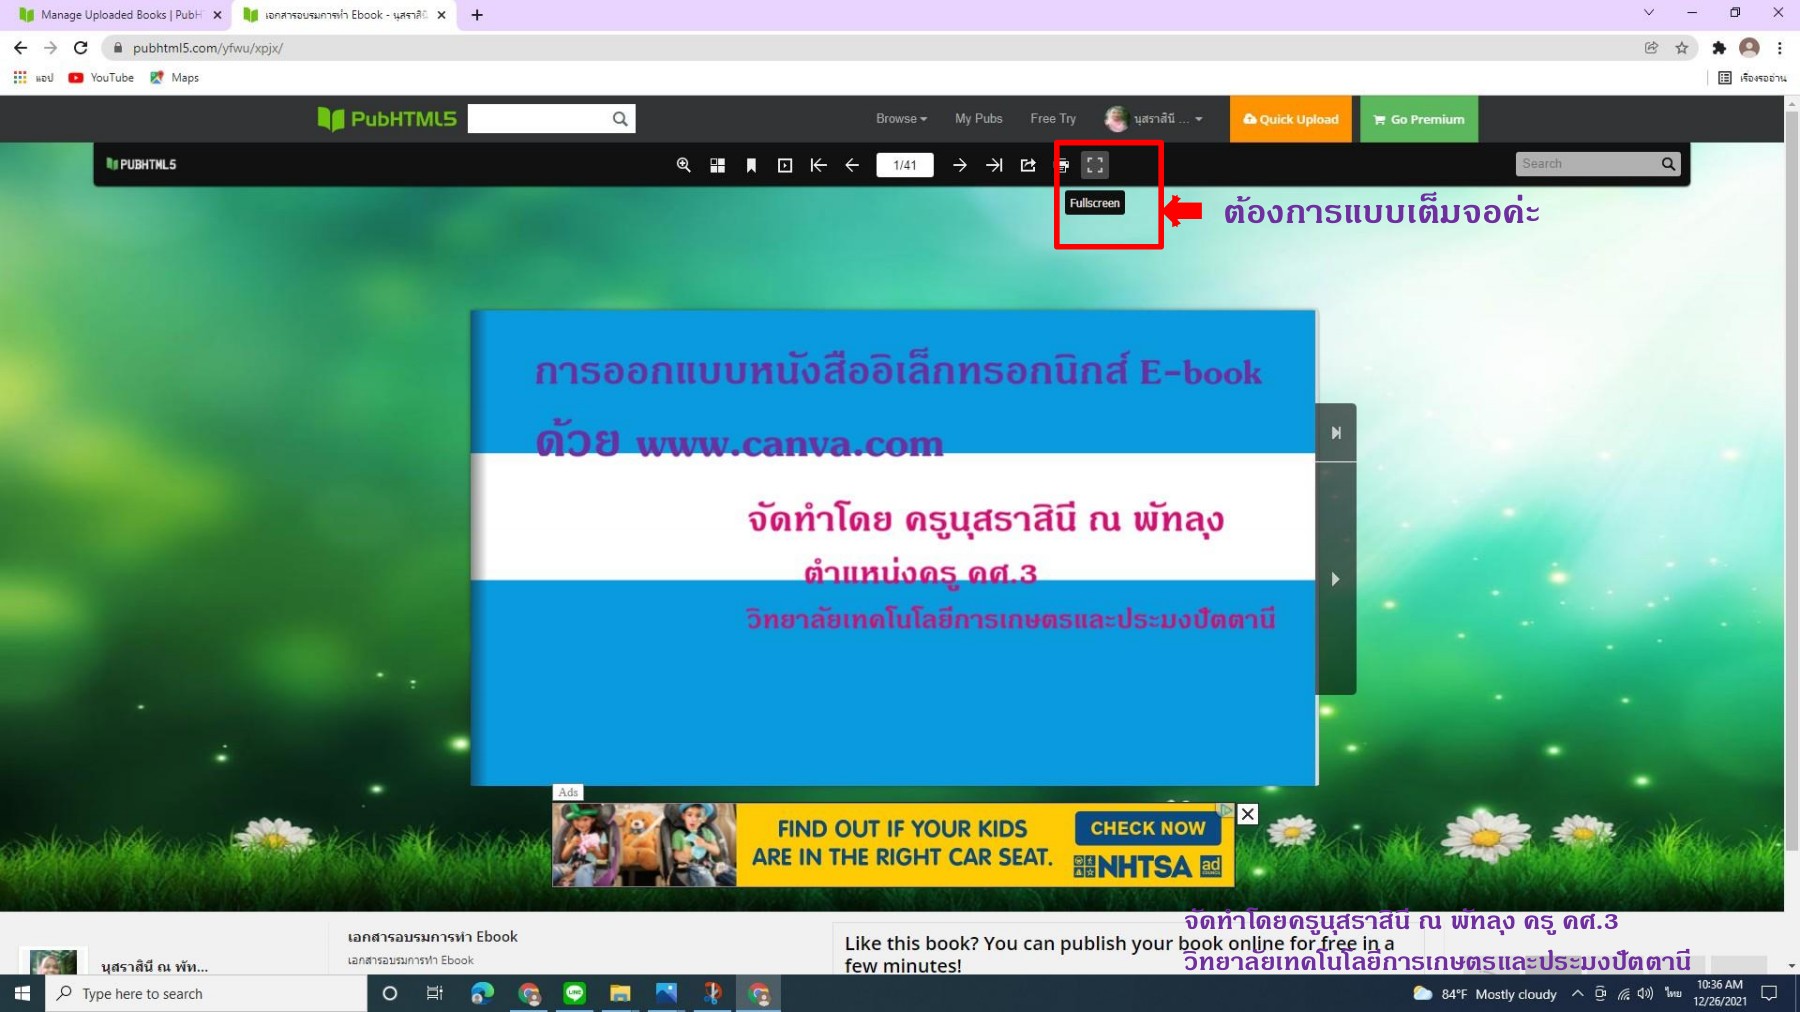Open the bookmarks panel

click(752, 165)
